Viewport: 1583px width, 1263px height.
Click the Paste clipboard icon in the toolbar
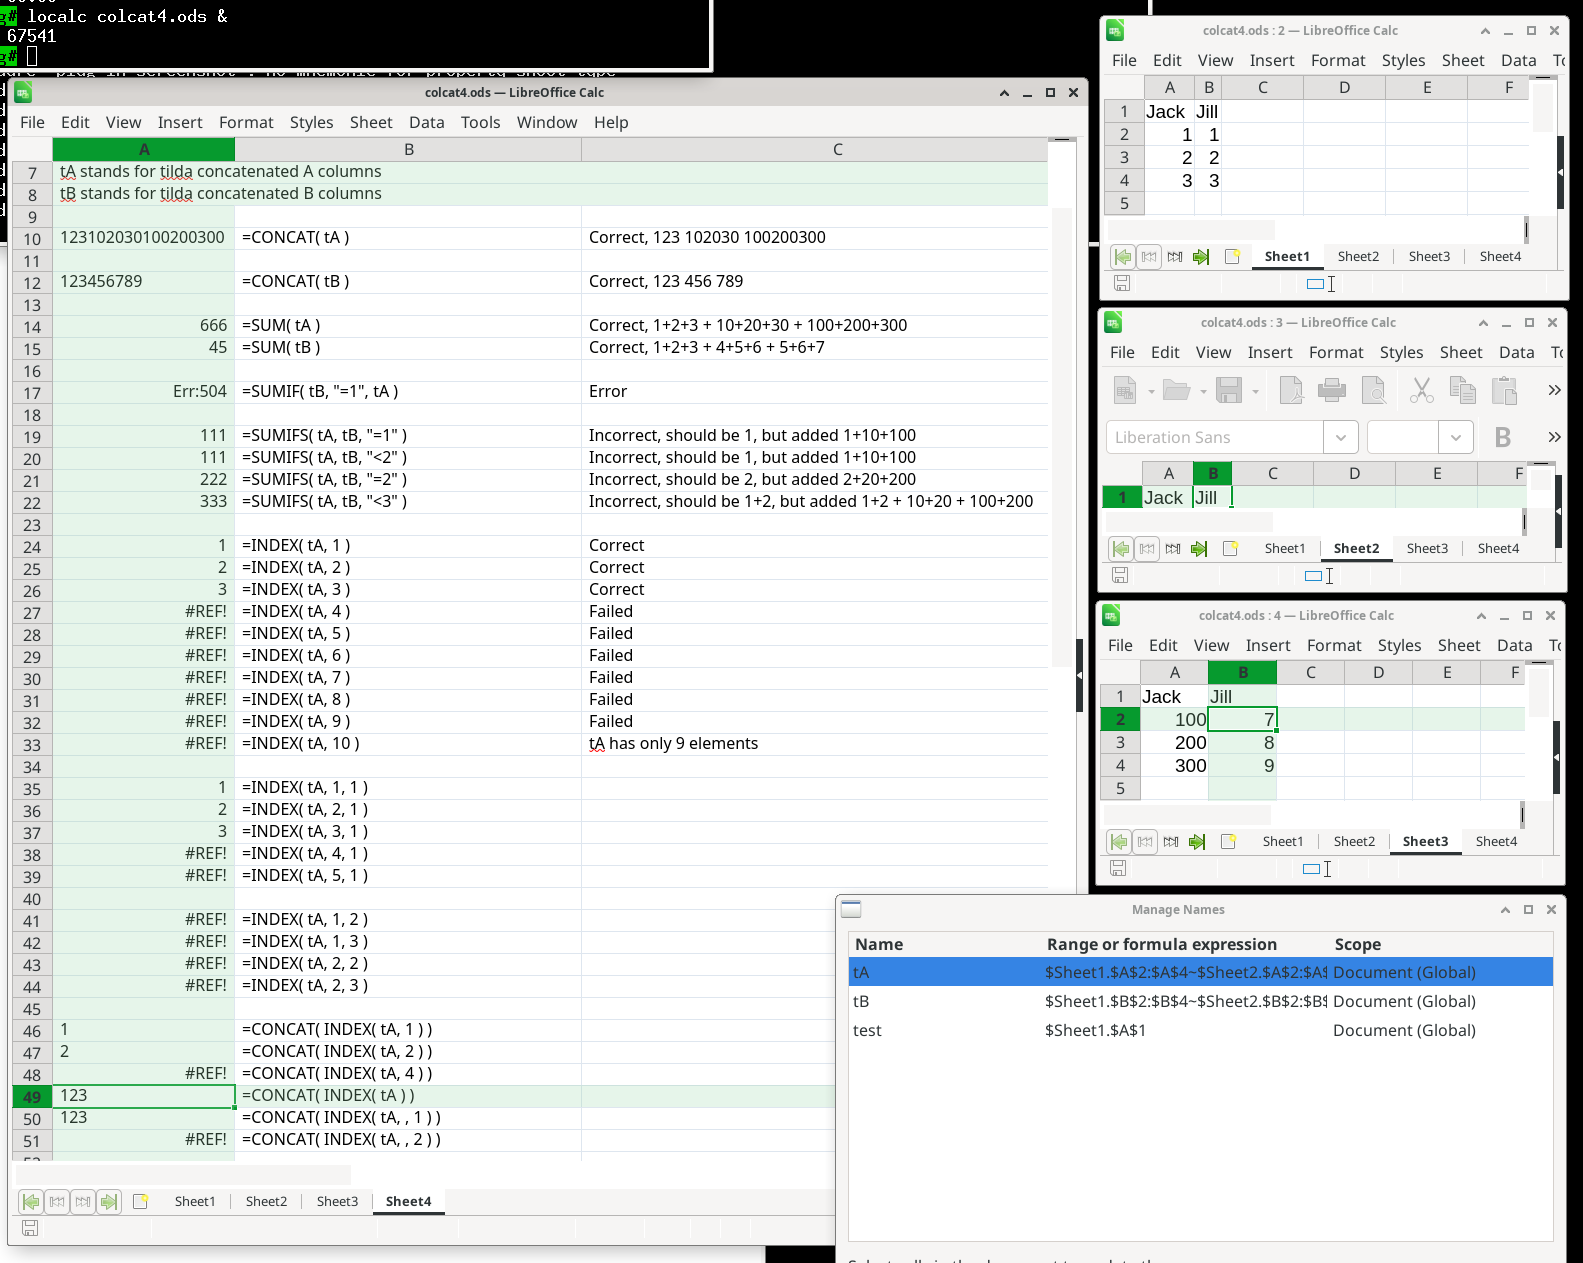pyautogui.click(x=1504, y=390)
